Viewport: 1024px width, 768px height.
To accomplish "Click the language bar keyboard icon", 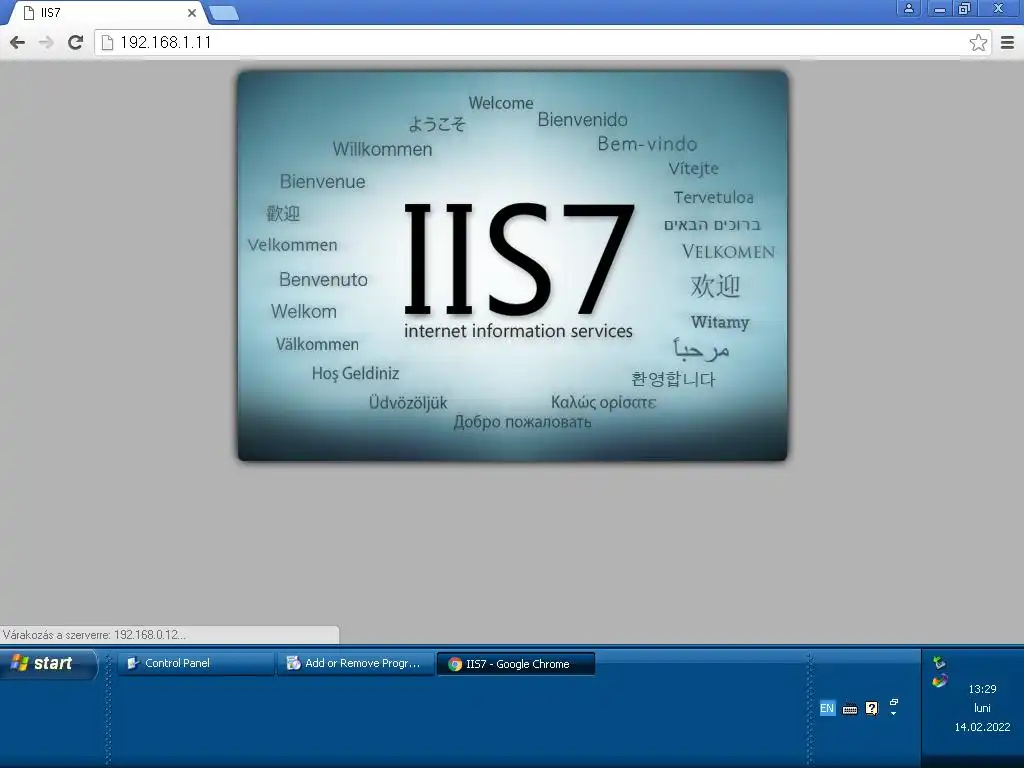I will pyautogui.click(x=850, y=709).
